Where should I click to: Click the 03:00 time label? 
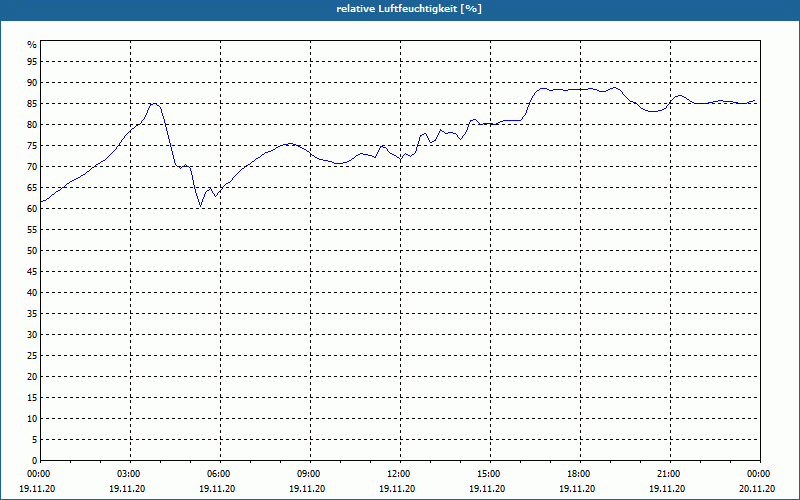[131, 474]
